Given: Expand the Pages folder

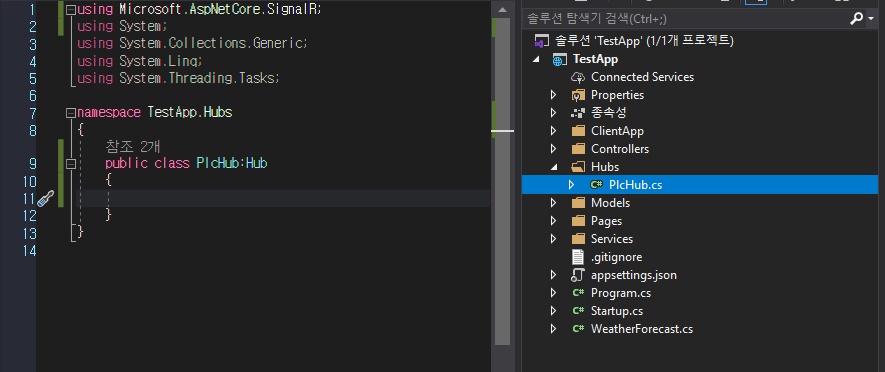Looking at the screenshot, I should coord(554,221).
